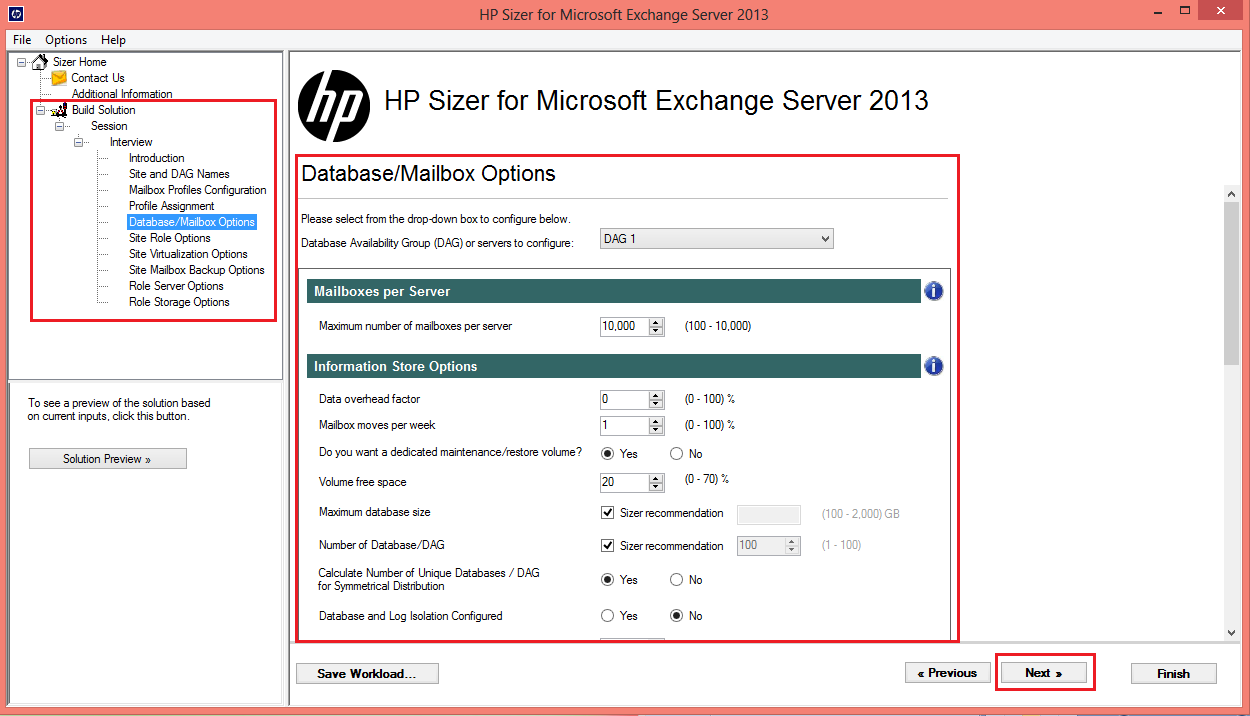Click the Build Solution tree icon
Image resolution: width=1250 pixels, height=716 pixels.
click(x=59, y=110)
